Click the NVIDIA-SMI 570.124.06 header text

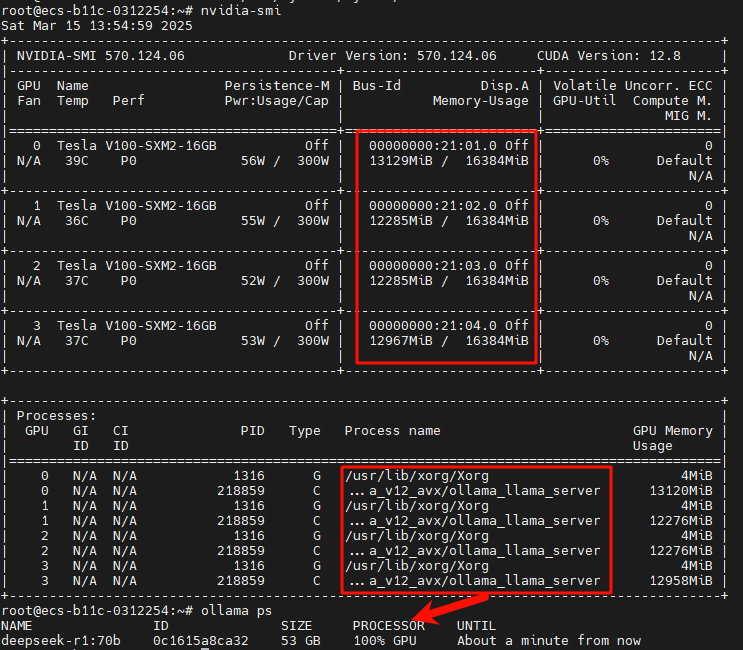coord(100,55)
